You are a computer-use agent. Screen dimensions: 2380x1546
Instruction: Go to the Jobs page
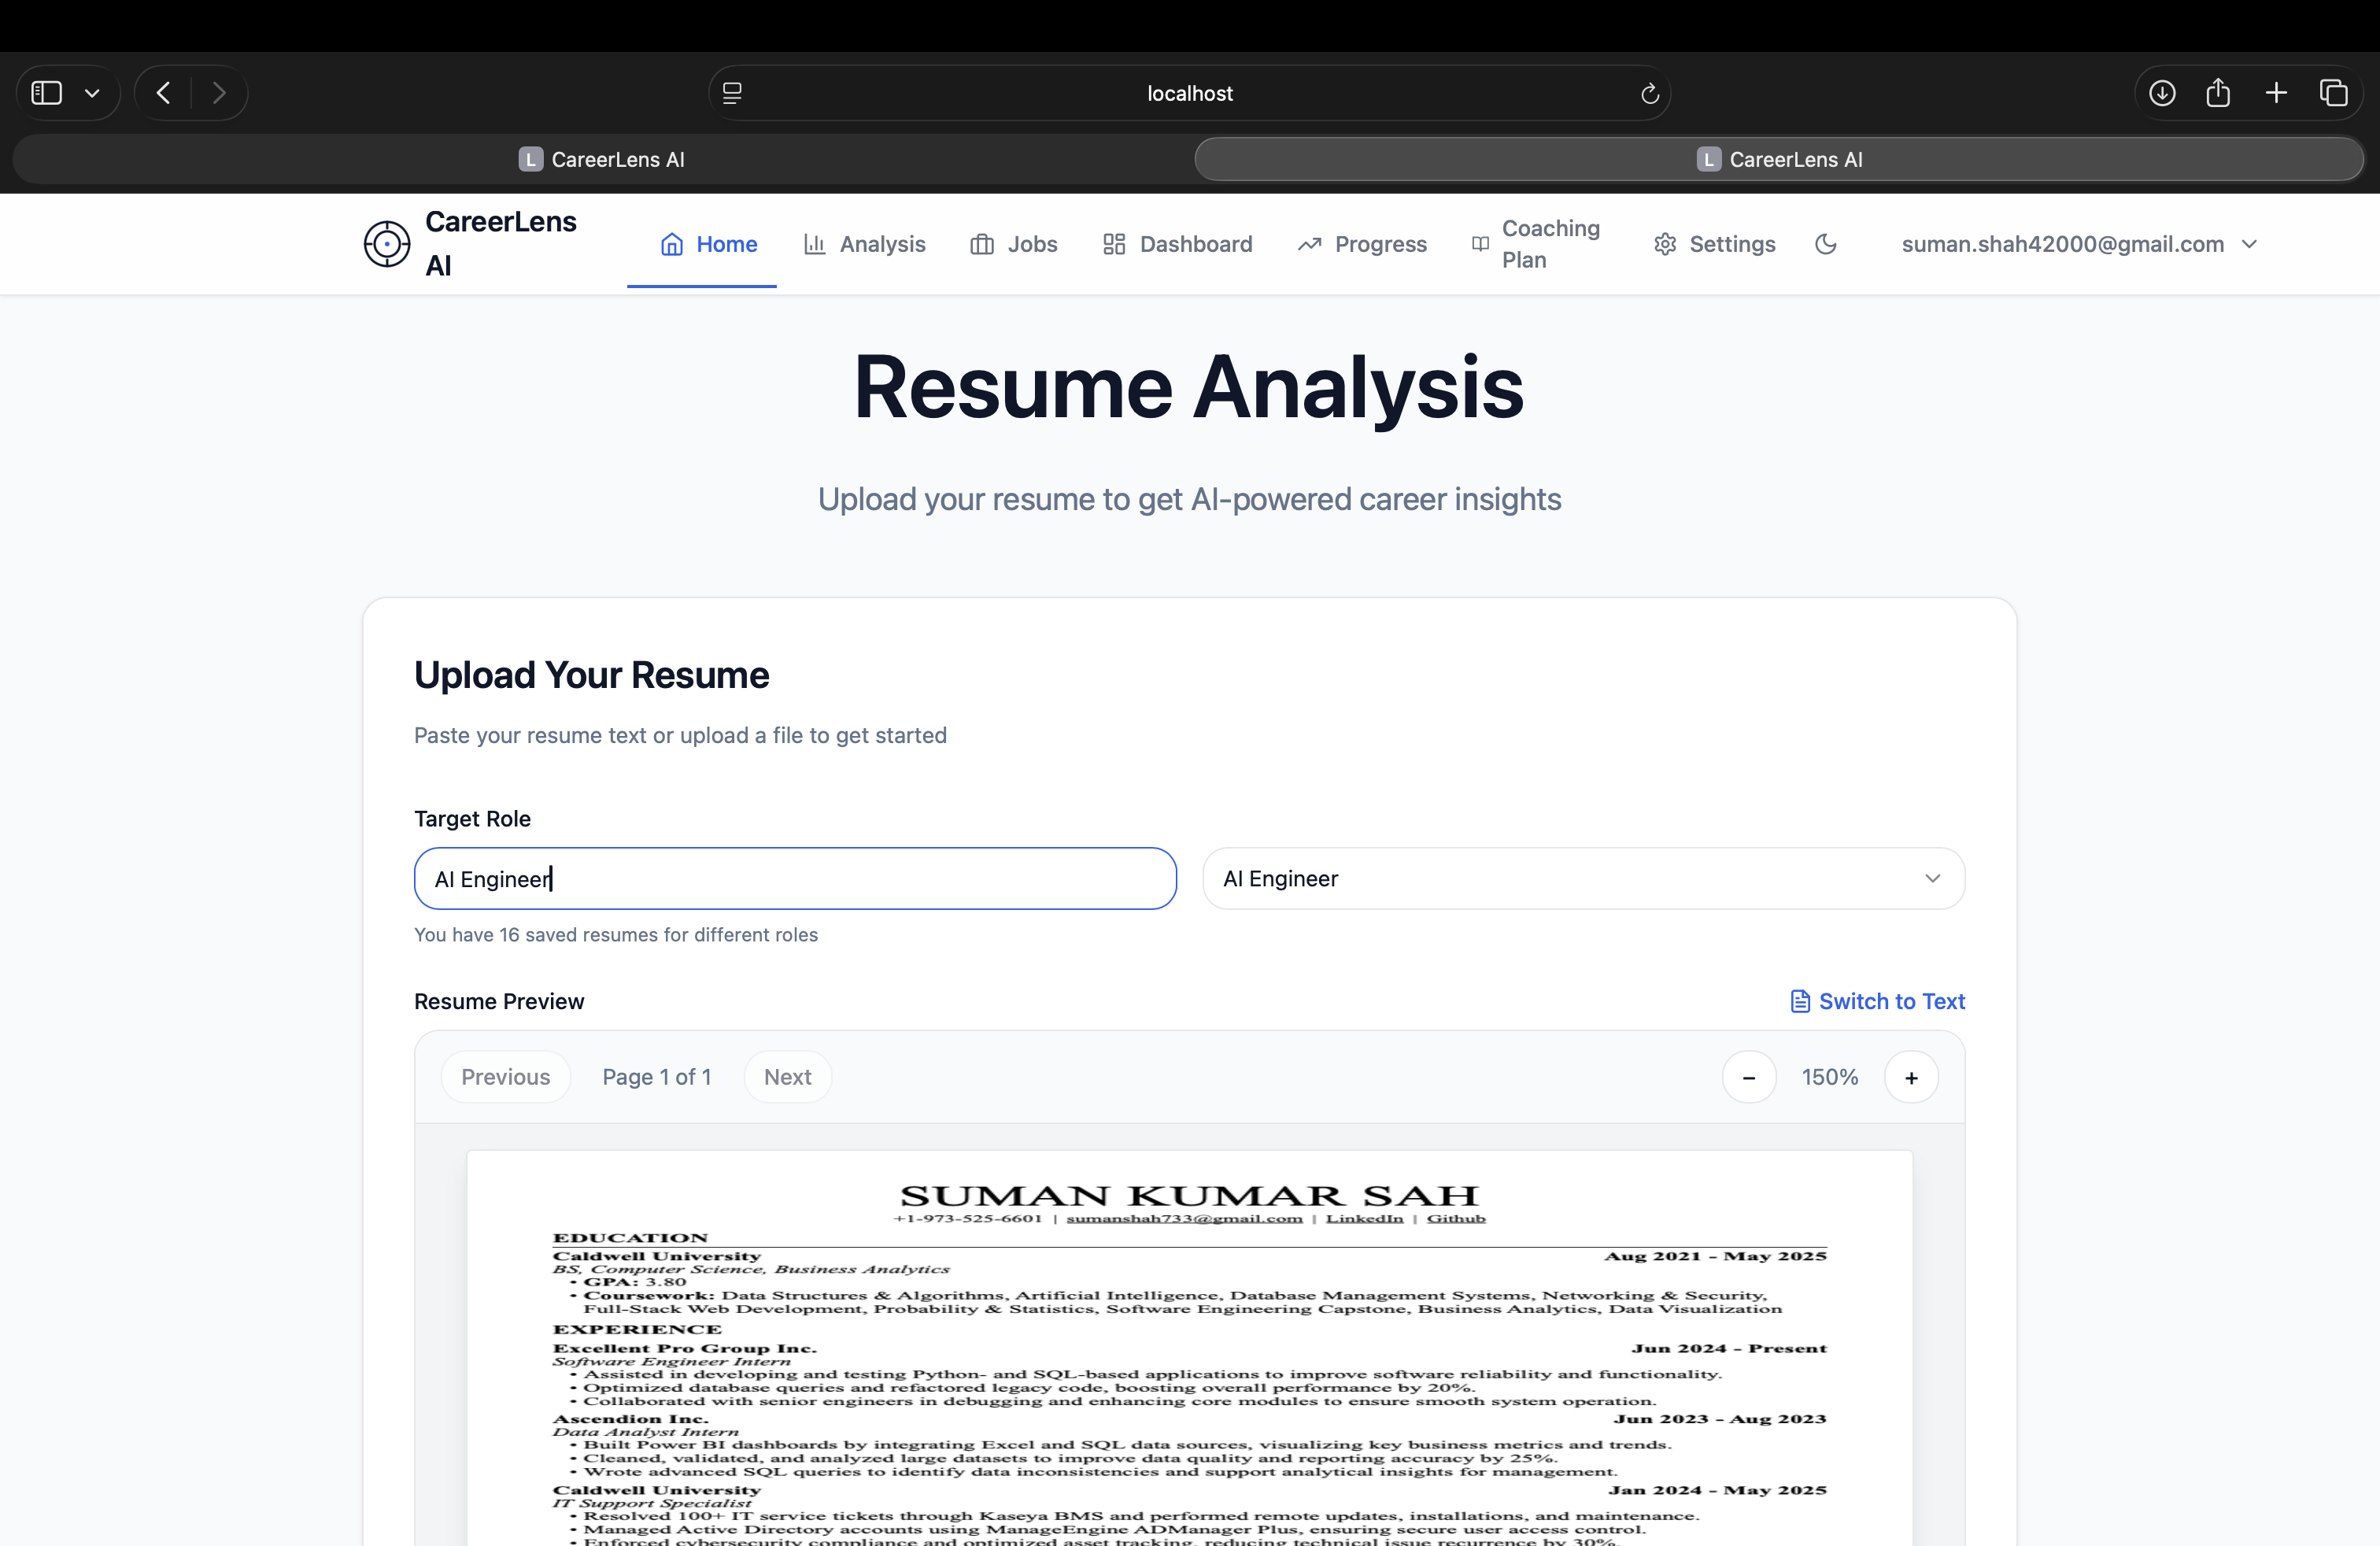click(x=1013, y=244)
